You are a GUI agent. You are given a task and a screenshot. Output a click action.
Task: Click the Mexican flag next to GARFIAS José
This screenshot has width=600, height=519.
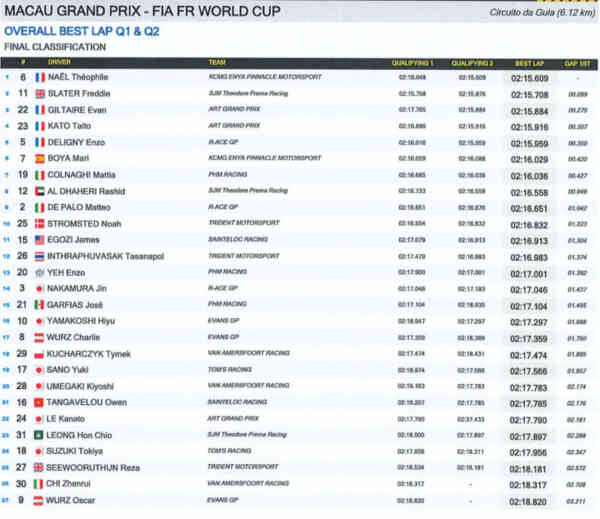(40, 305)
